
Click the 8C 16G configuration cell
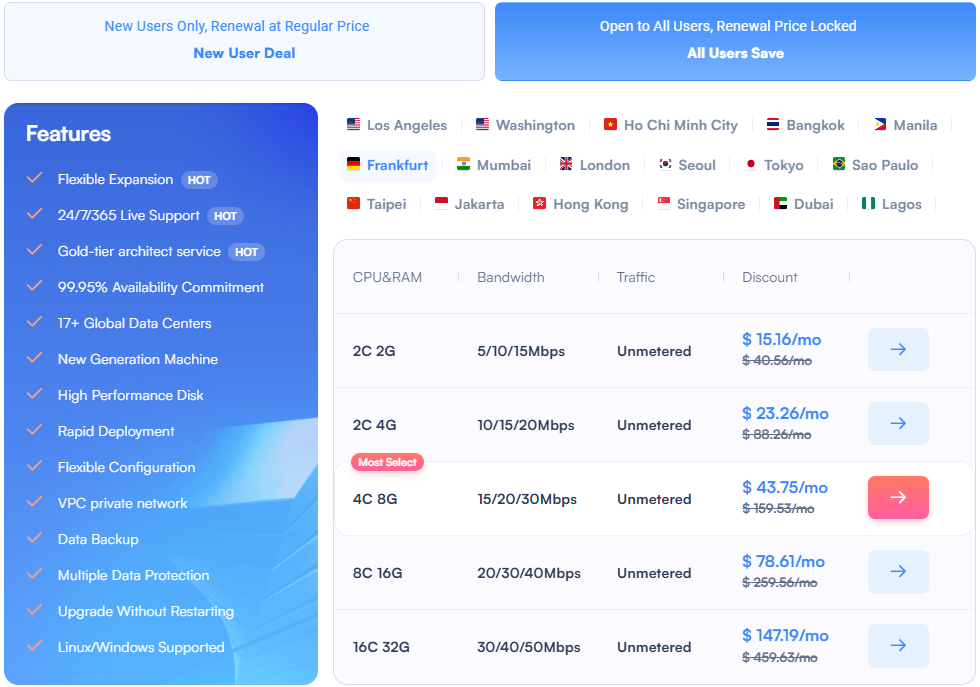pyautogui.click(x=378, y=573)
